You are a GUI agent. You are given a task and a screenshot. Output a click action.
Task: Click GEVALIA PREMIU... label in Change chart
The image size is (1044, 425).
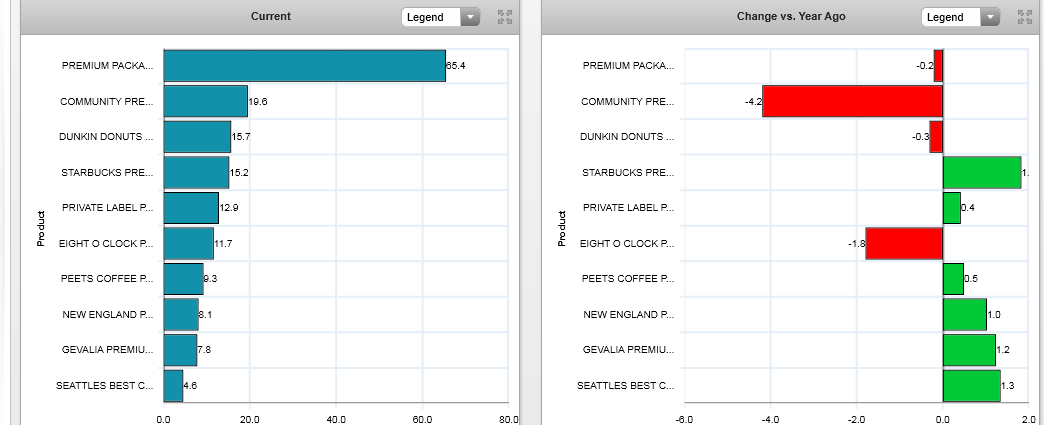point(628,350)
